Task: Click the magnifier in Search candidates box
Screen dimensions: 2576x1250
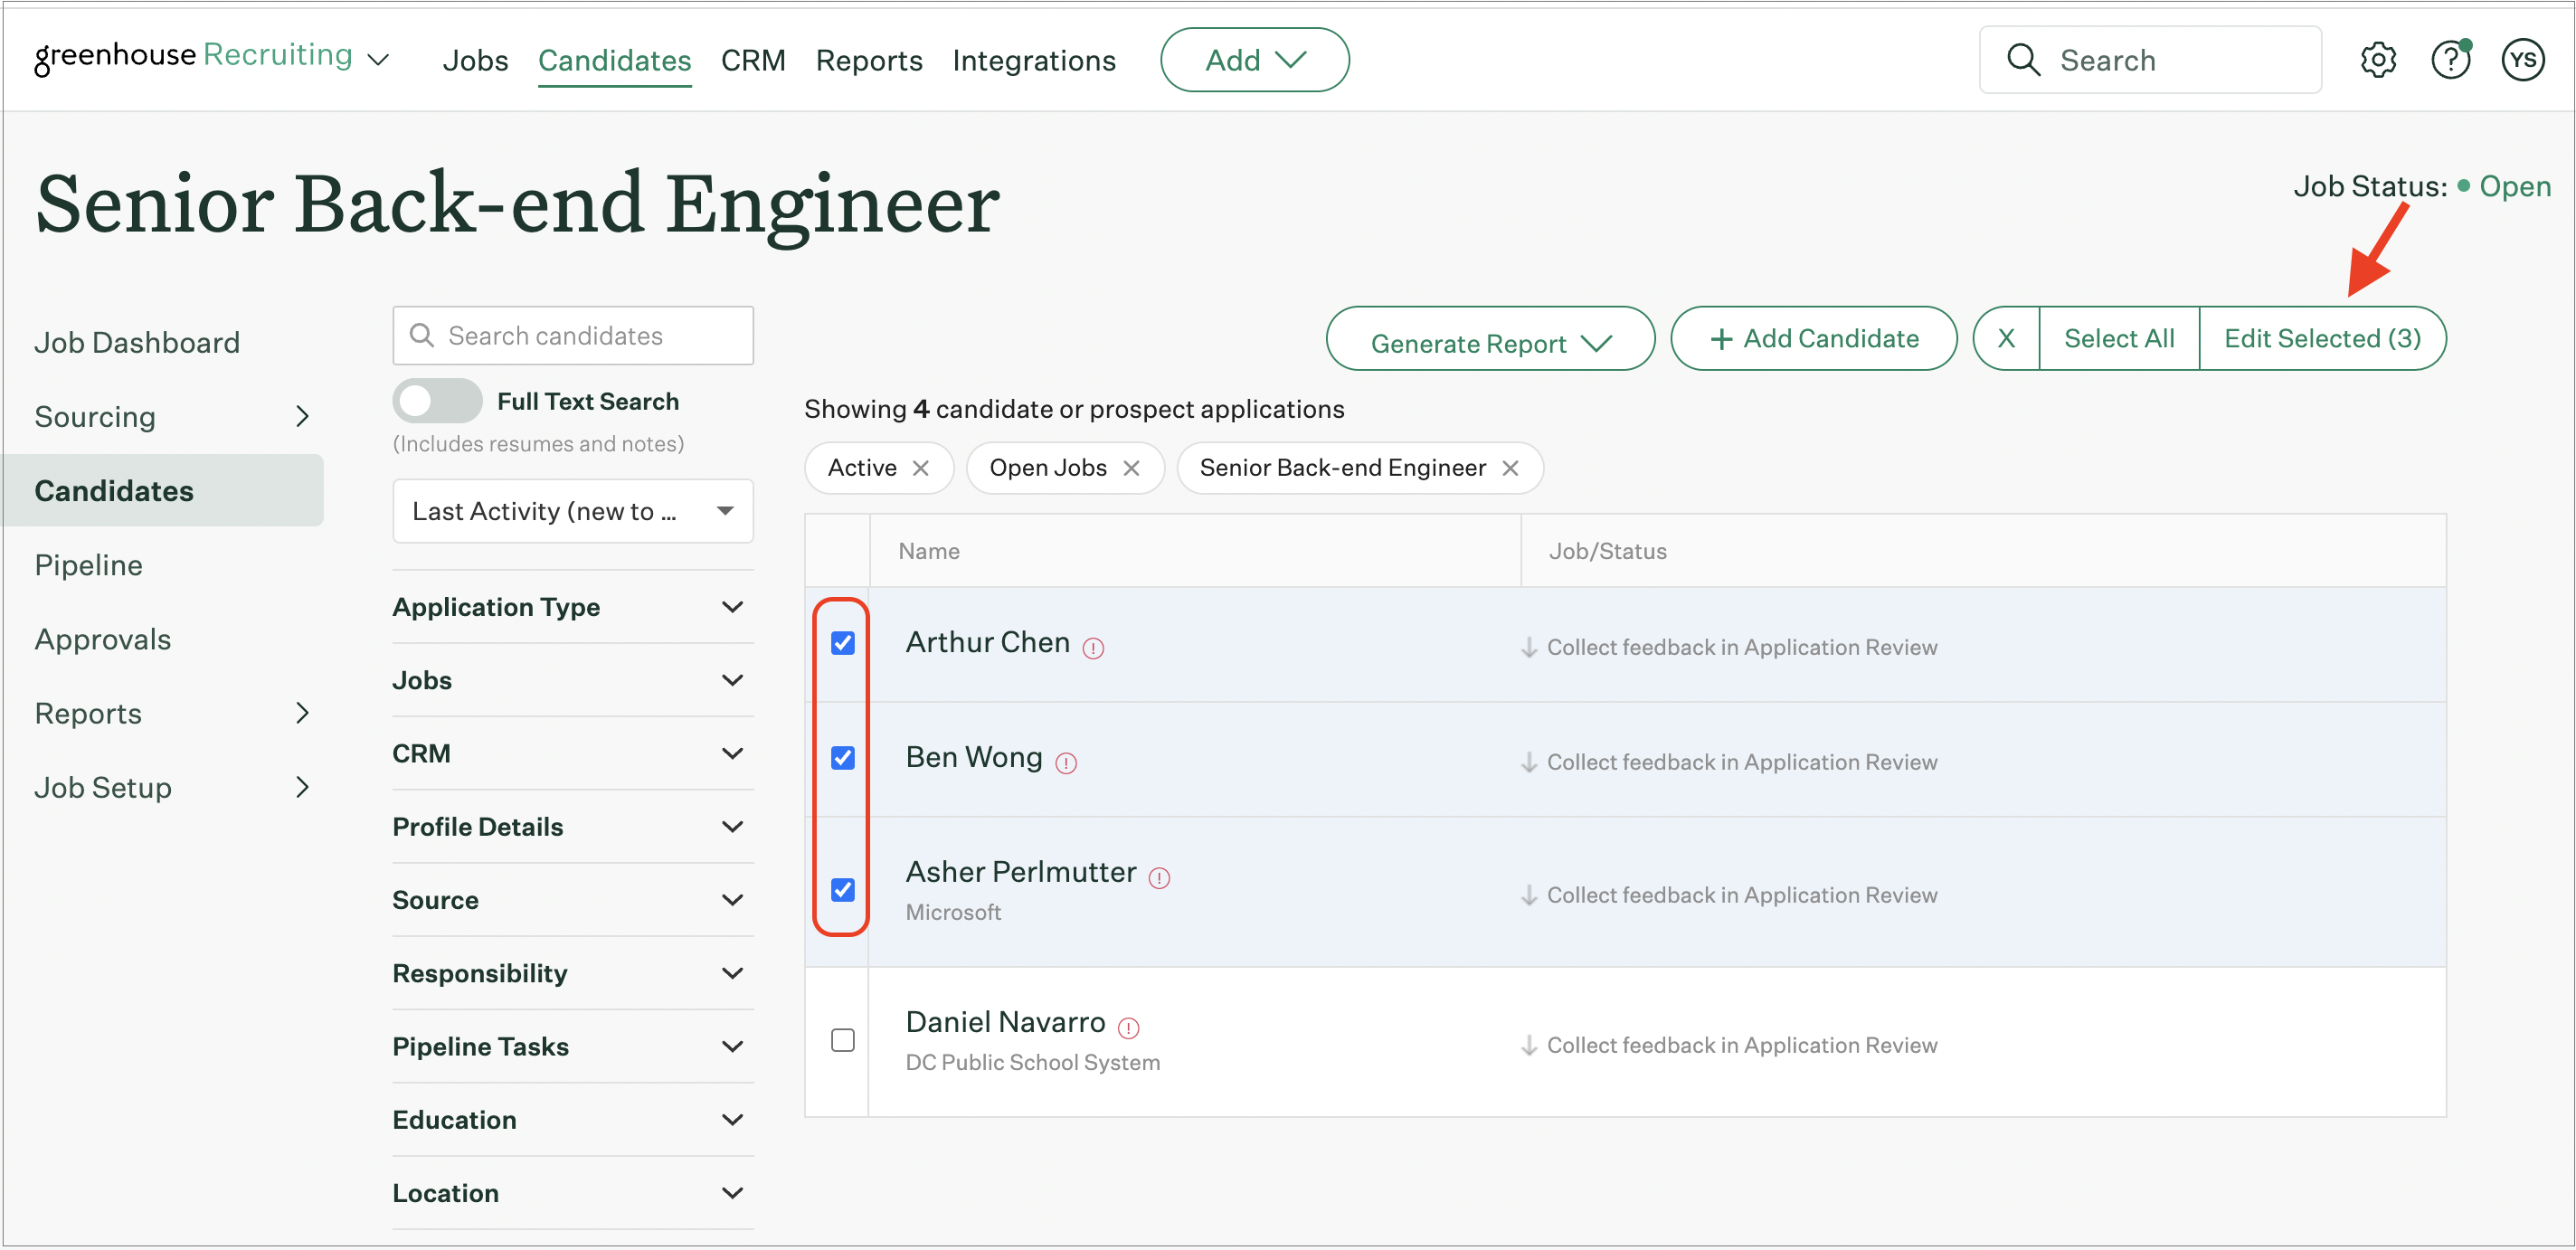Action: point(422,336)
